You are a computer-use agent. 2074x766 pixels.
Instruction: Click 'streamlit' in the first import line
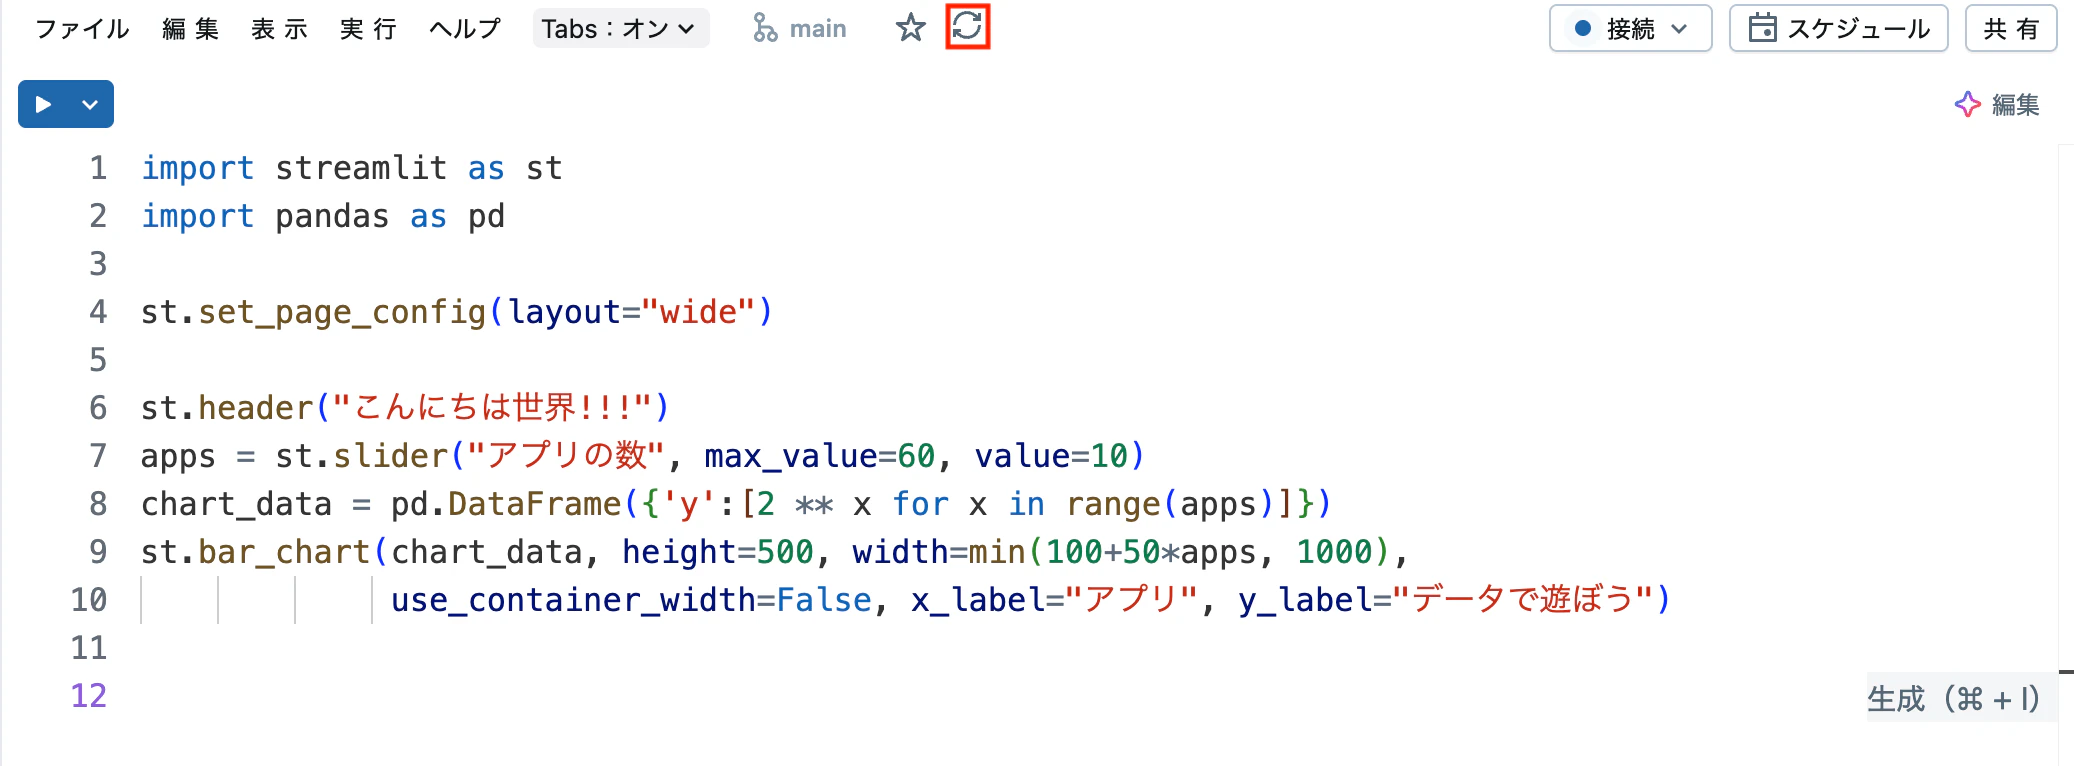(361, 168)
